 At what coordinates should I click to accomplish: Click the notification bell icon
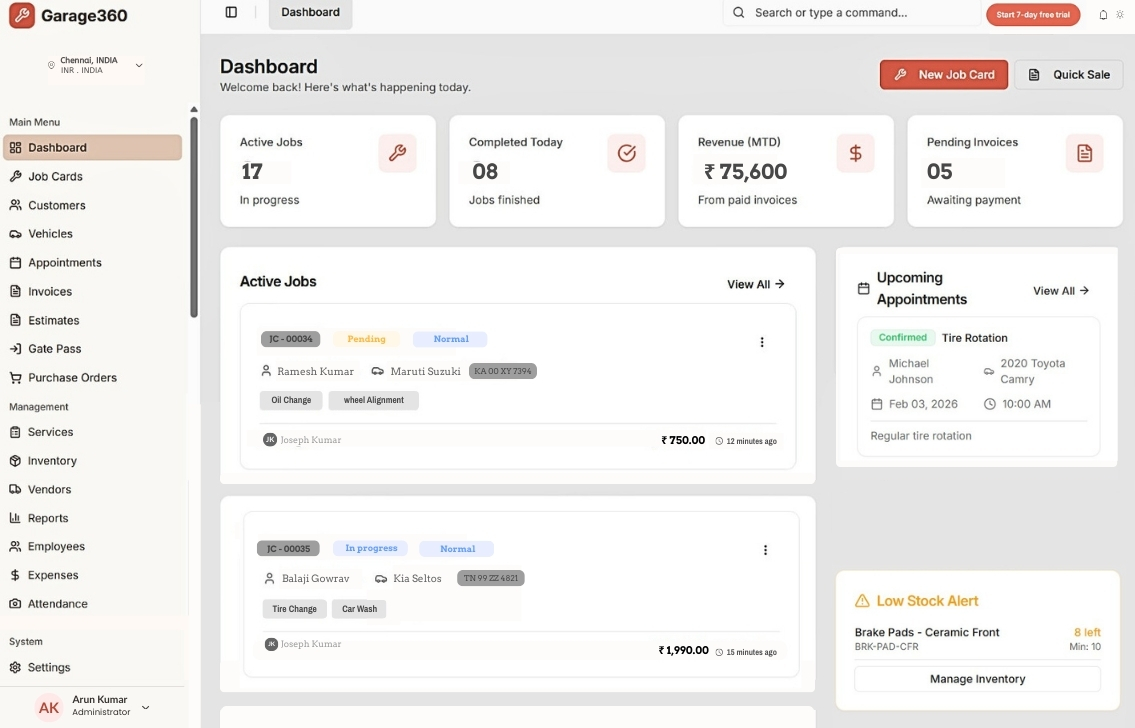click(x=1103, y=15)
